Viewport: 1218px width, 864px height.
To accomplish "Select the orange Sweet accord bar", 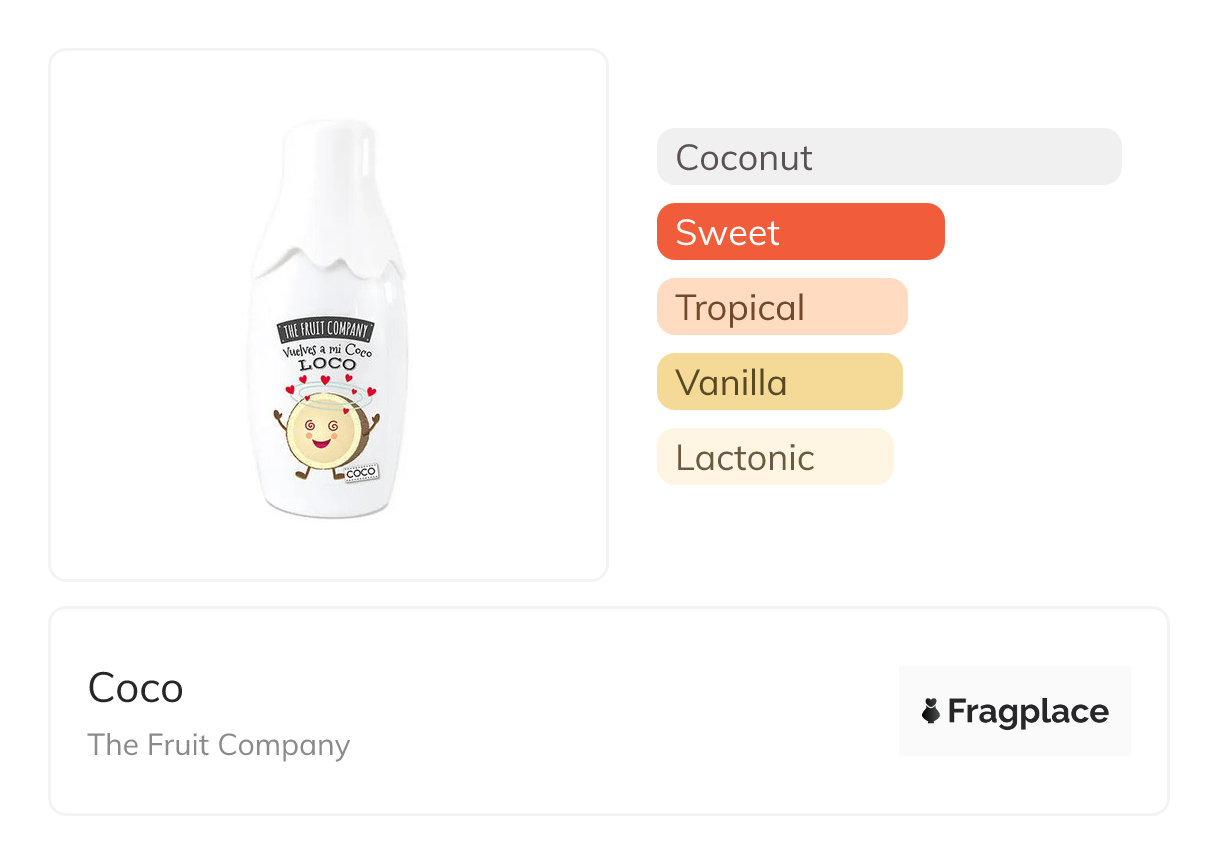I will pos(800,232).
